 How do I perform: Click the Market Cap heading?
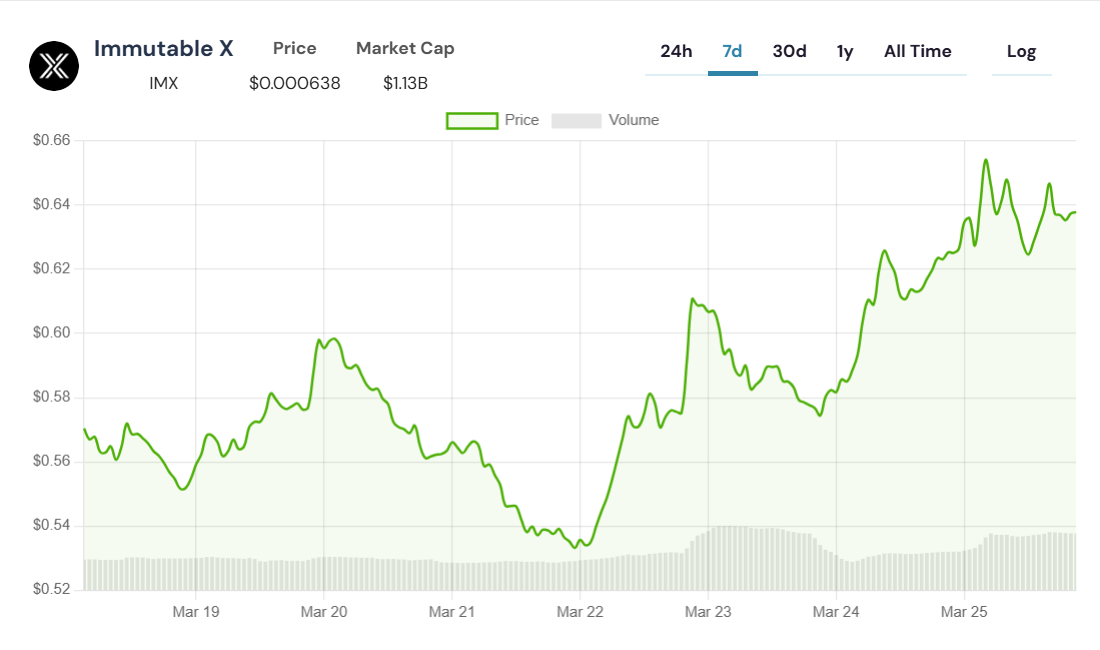405,48
